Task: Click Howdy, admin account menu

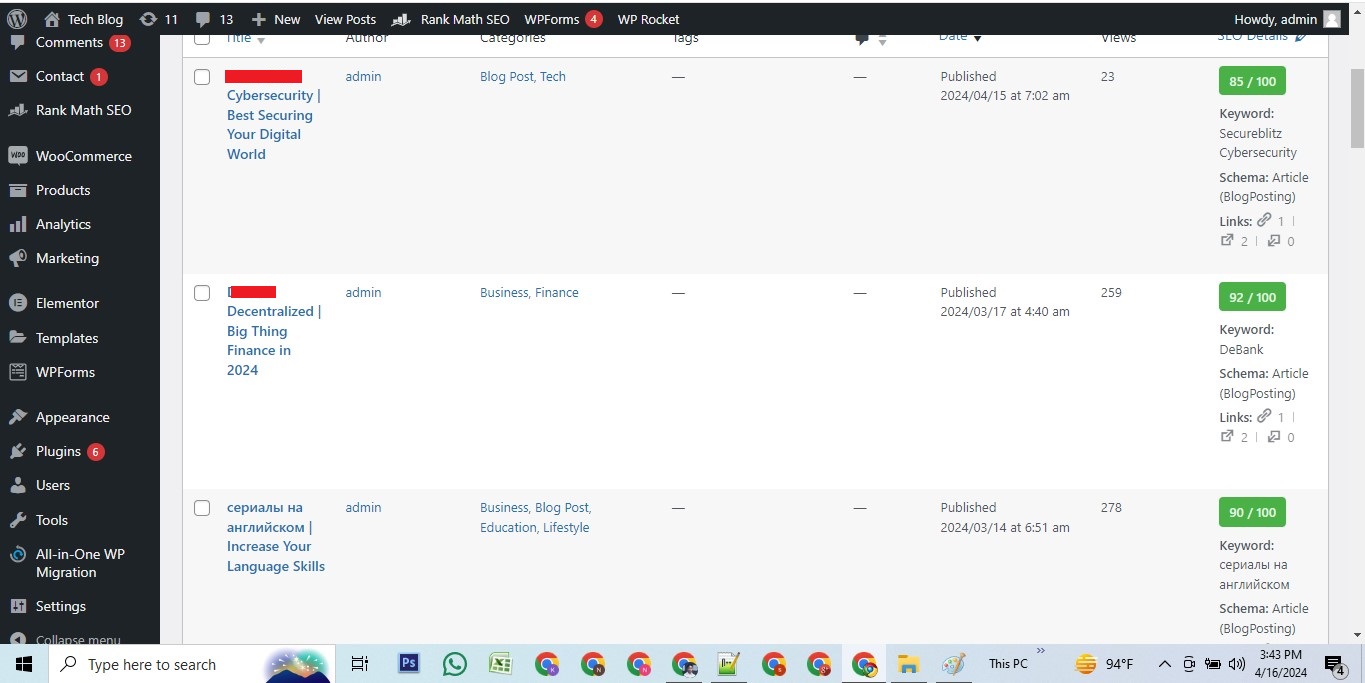Action: 1287,19
